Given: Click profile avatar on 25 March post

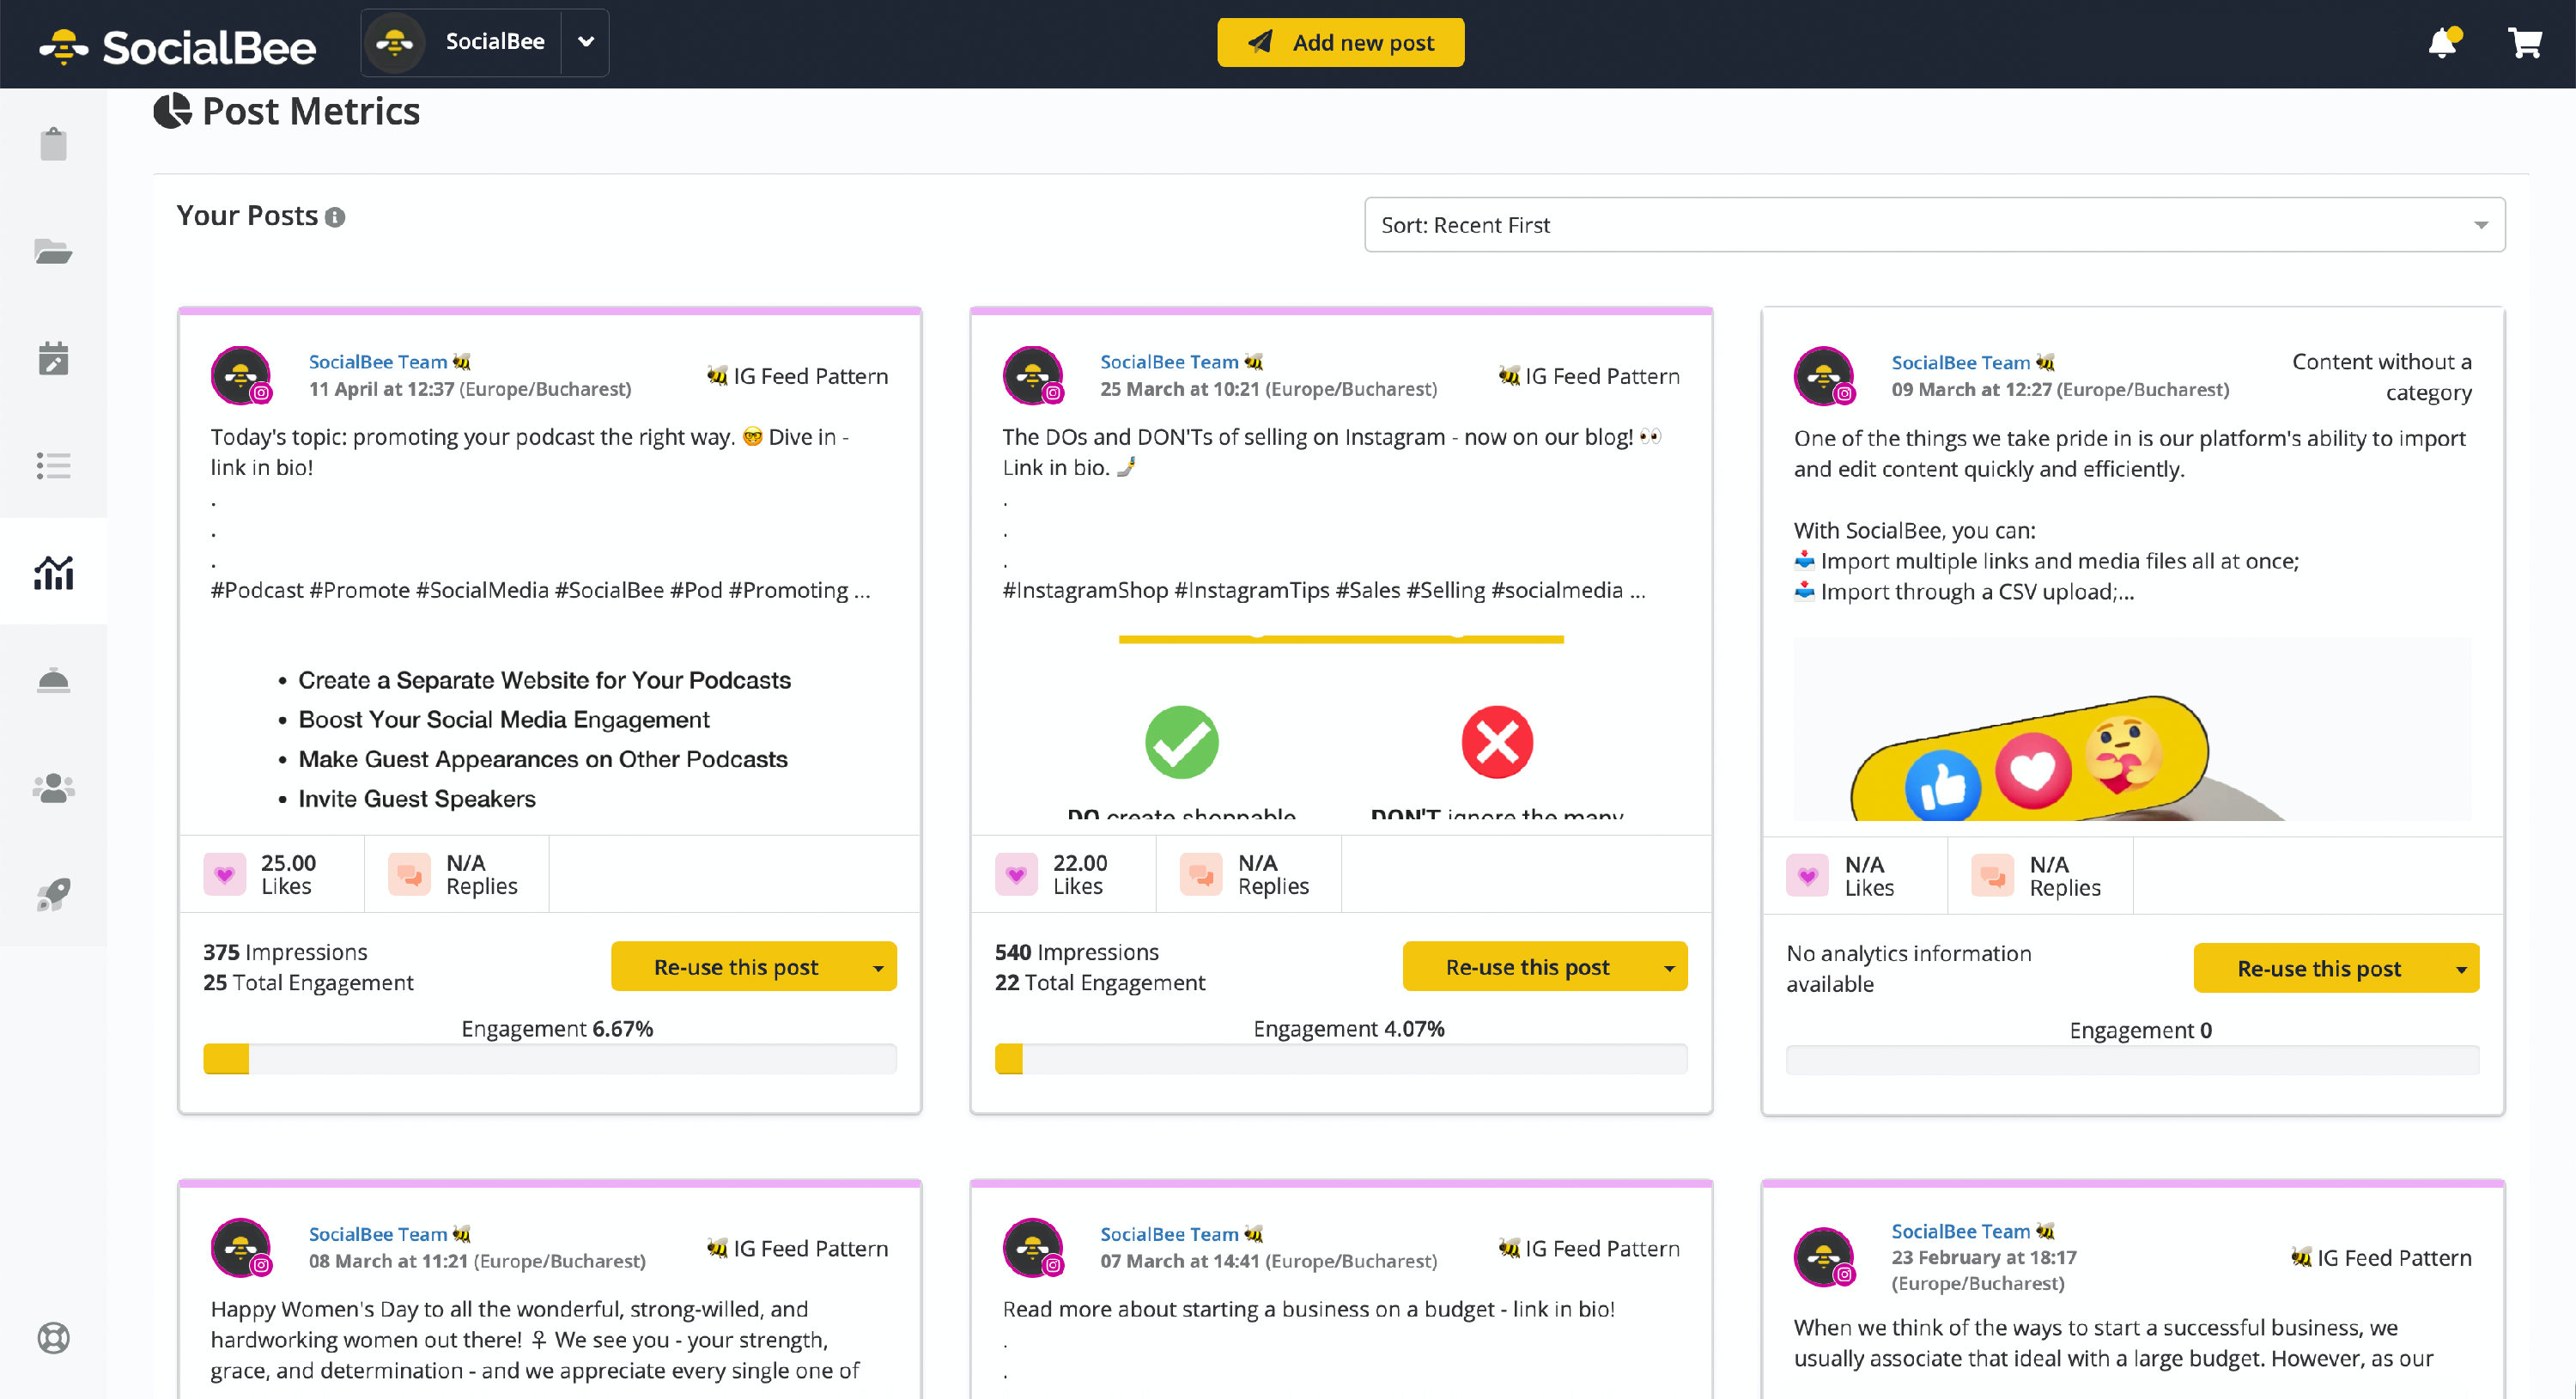Looking at the screenshot, I should (1033, 375).
